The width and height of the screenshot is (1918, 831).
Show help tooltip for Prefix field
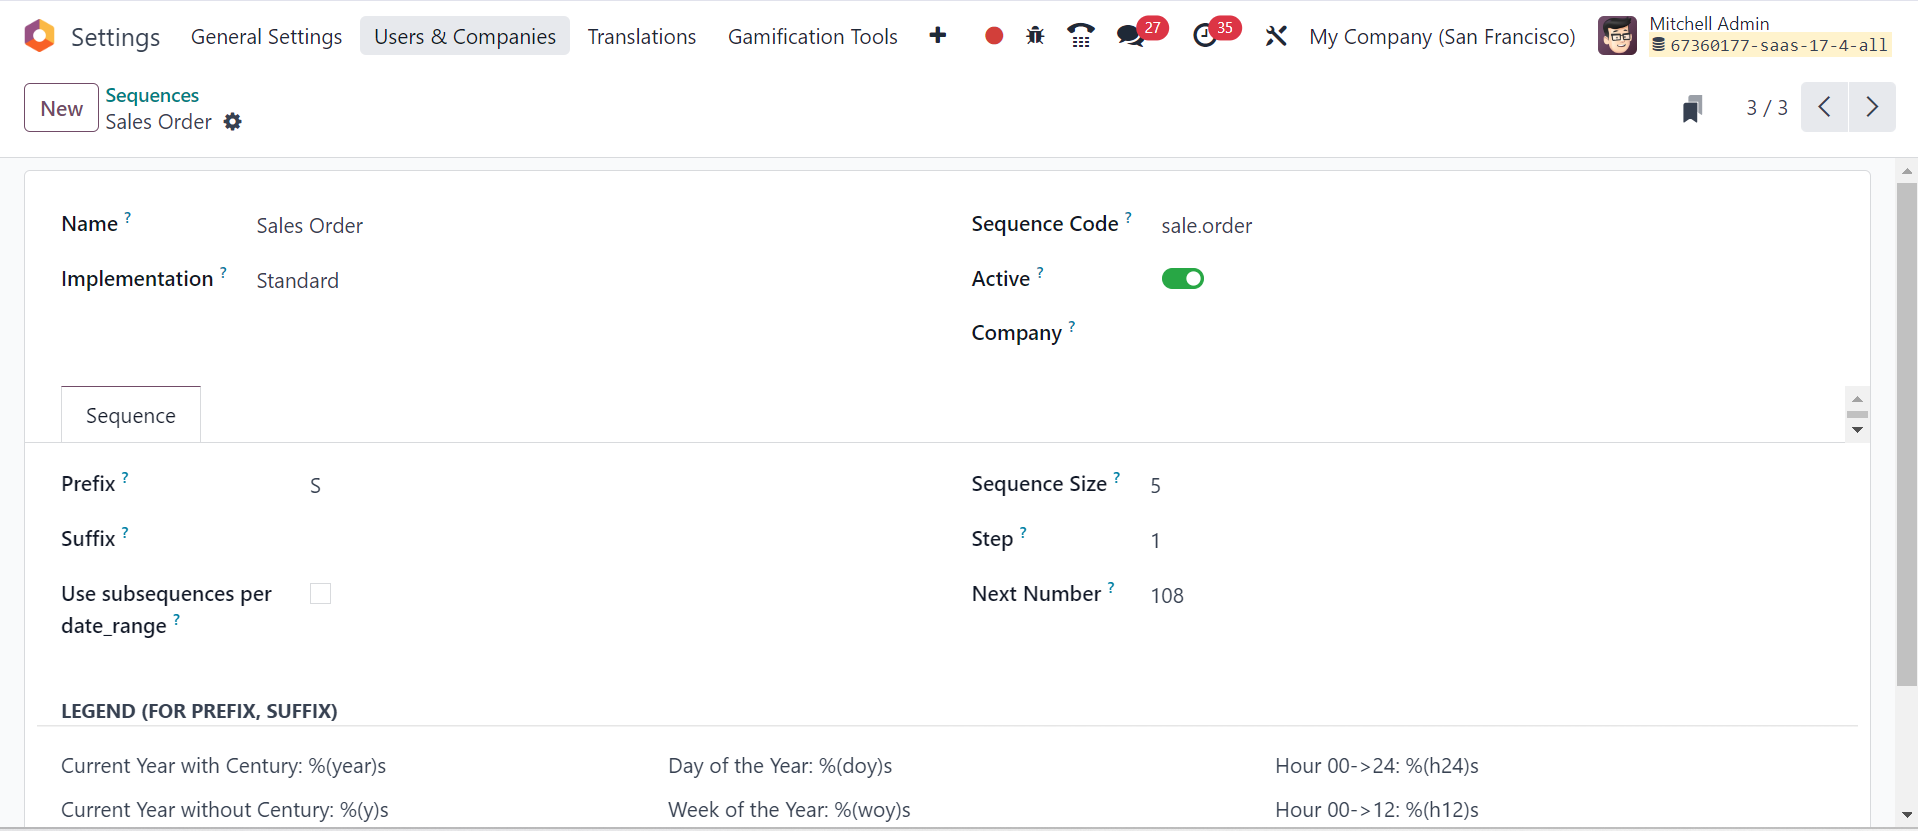coord(125,478)
